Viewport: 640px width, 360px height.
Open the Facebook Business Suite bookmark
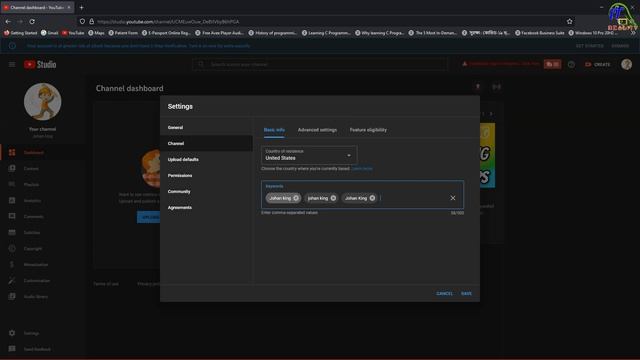(539, 33)
